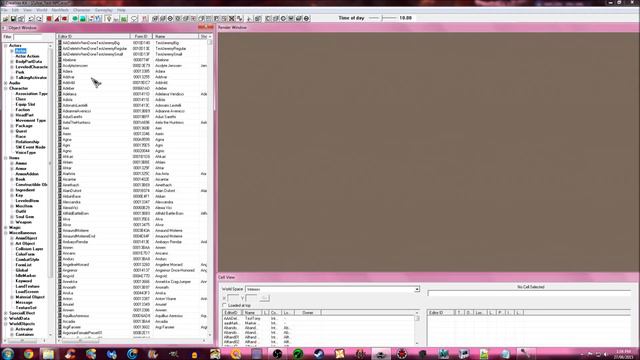Sort object list by Form ID header
The image size is (640, 360).
coord(141,36)
